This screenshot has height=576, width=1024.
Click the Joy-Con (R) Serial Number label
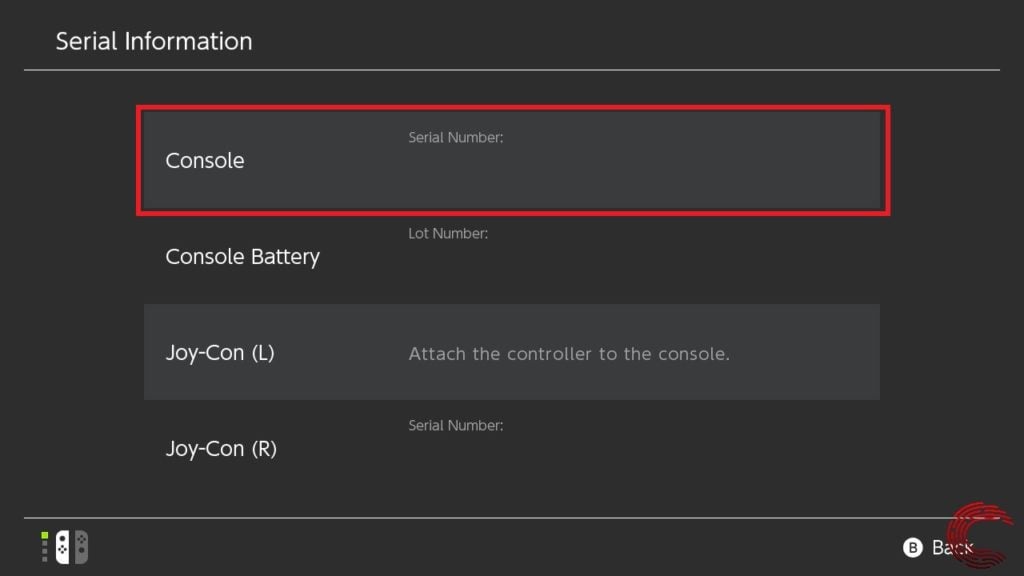coord(455,425)
